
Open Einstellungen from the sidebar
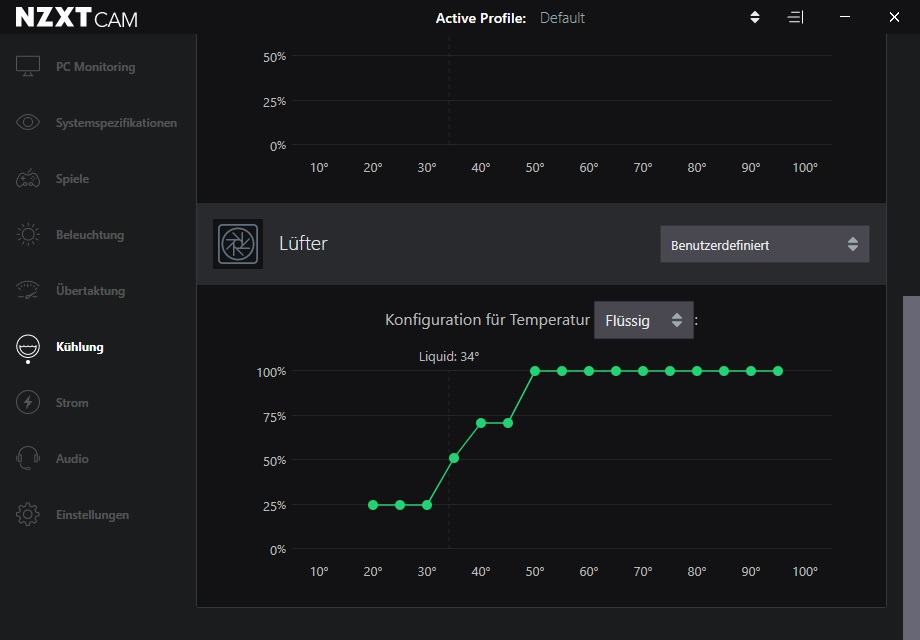(92, 514)
